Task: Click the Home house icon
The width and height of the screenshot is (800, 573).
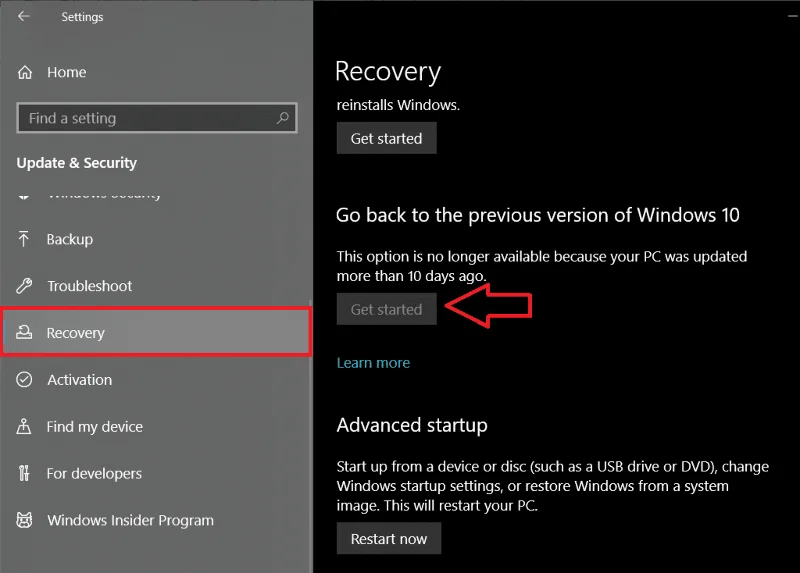Action: (x=24, y=72)
